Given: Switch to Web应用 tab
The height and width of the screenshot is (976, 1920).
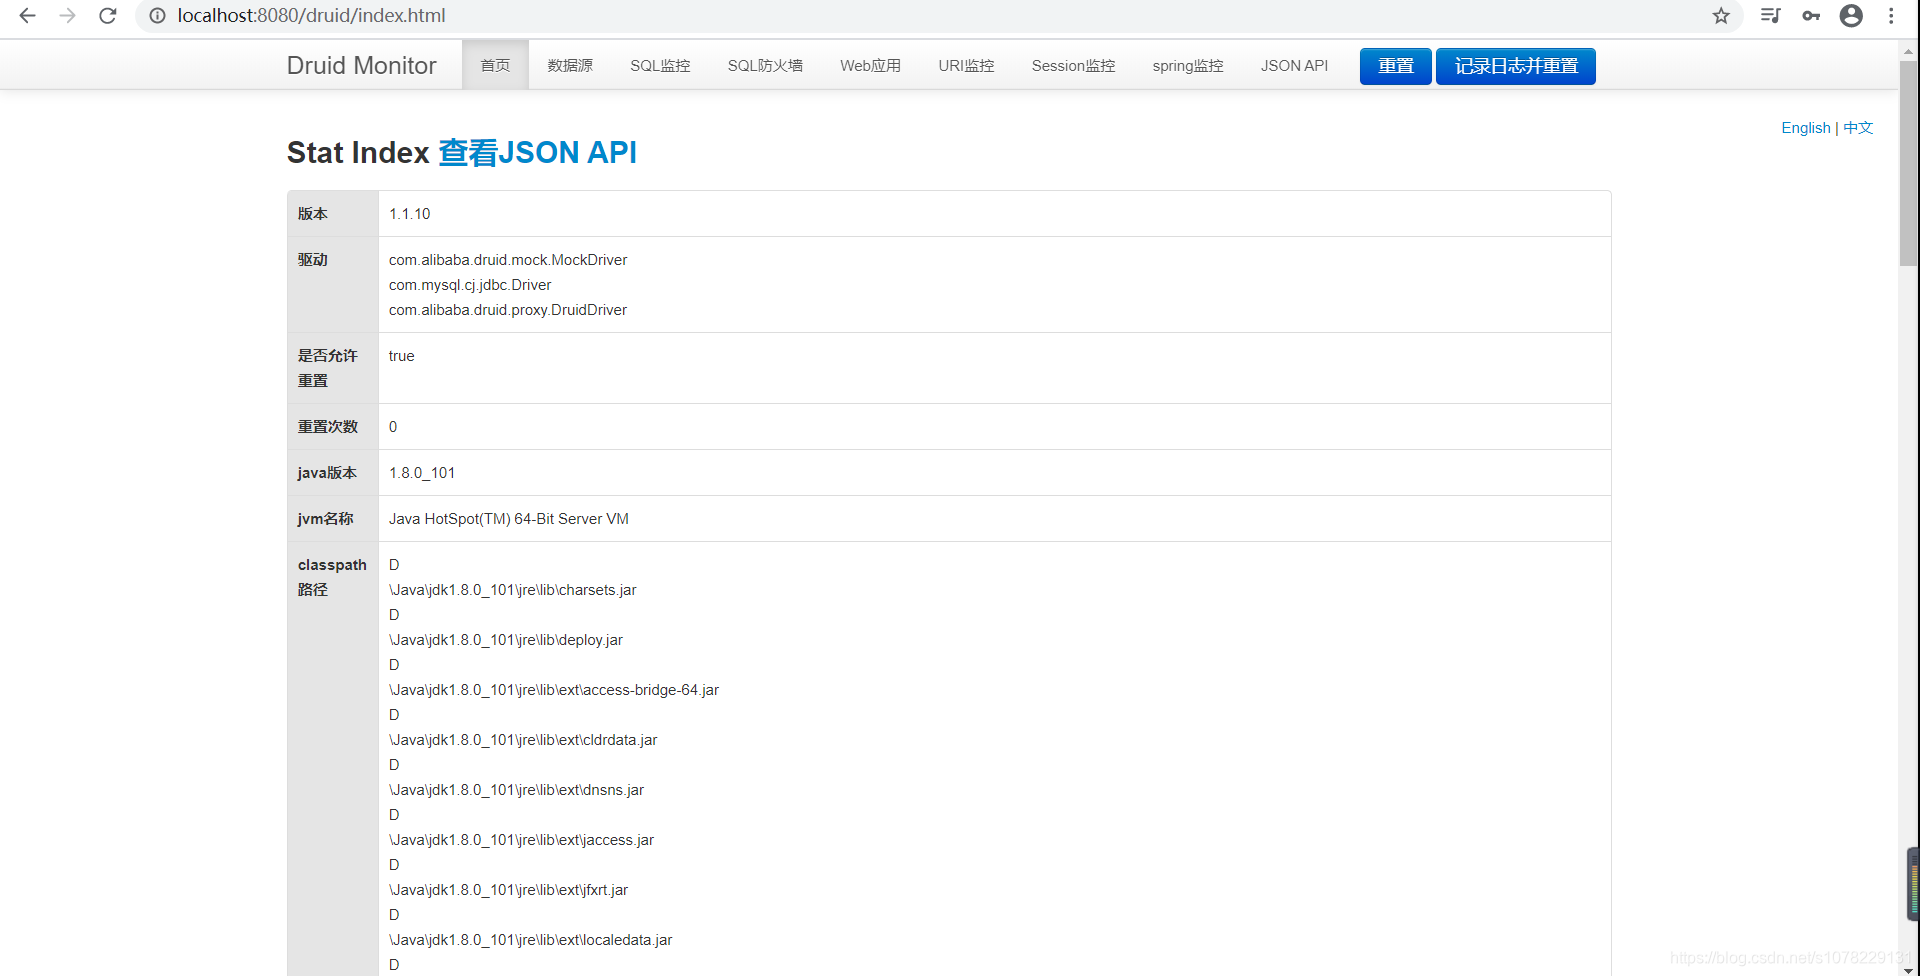Looking at the screenshot, I should pos(870,65).
